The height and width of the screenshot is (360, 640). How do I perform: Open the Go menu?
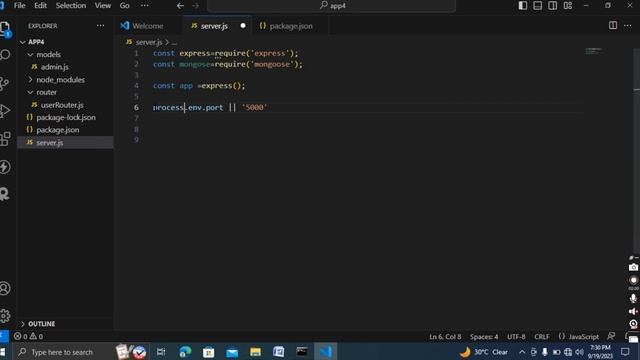[x=124, y=5]
